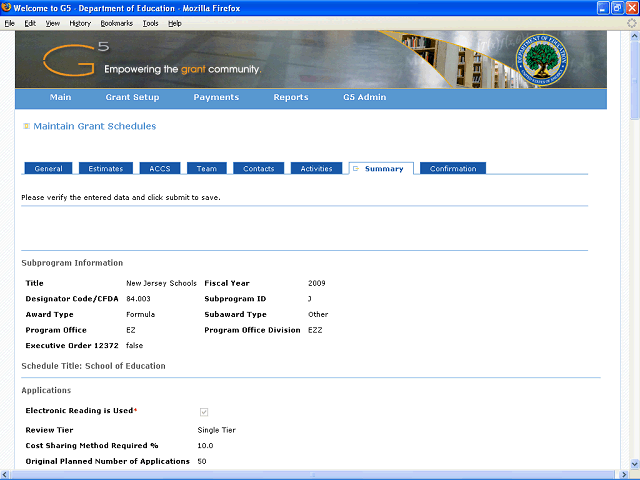
Task: Open the History menu
Action: pos(80,22)
